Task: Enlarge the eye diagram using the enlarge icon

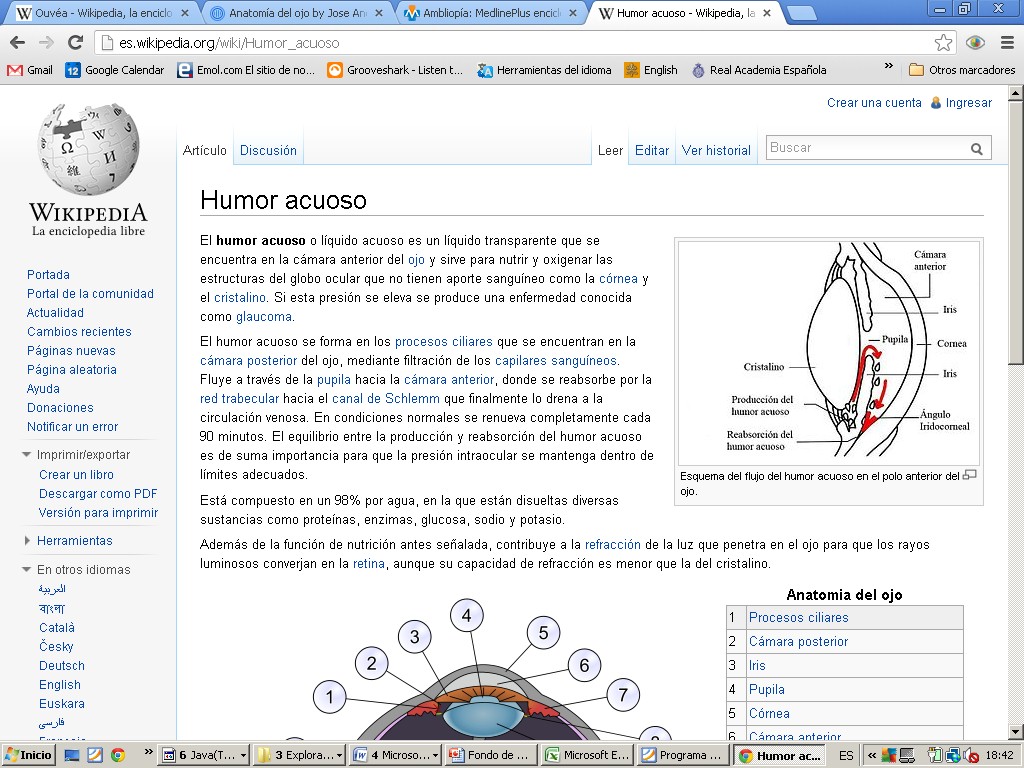Action: pos(969,476)
